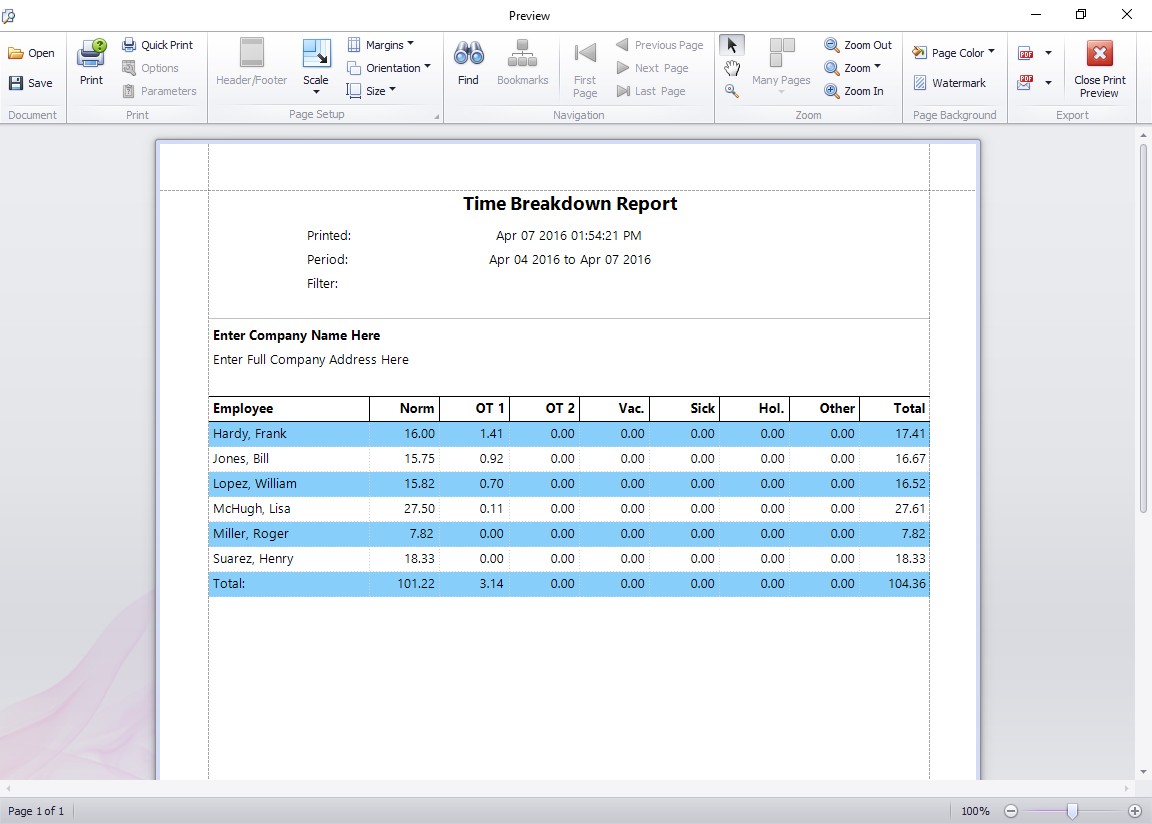Close Print Preview
Image resolution: width=1152 pixels, height=824 pixels.
1100,68
